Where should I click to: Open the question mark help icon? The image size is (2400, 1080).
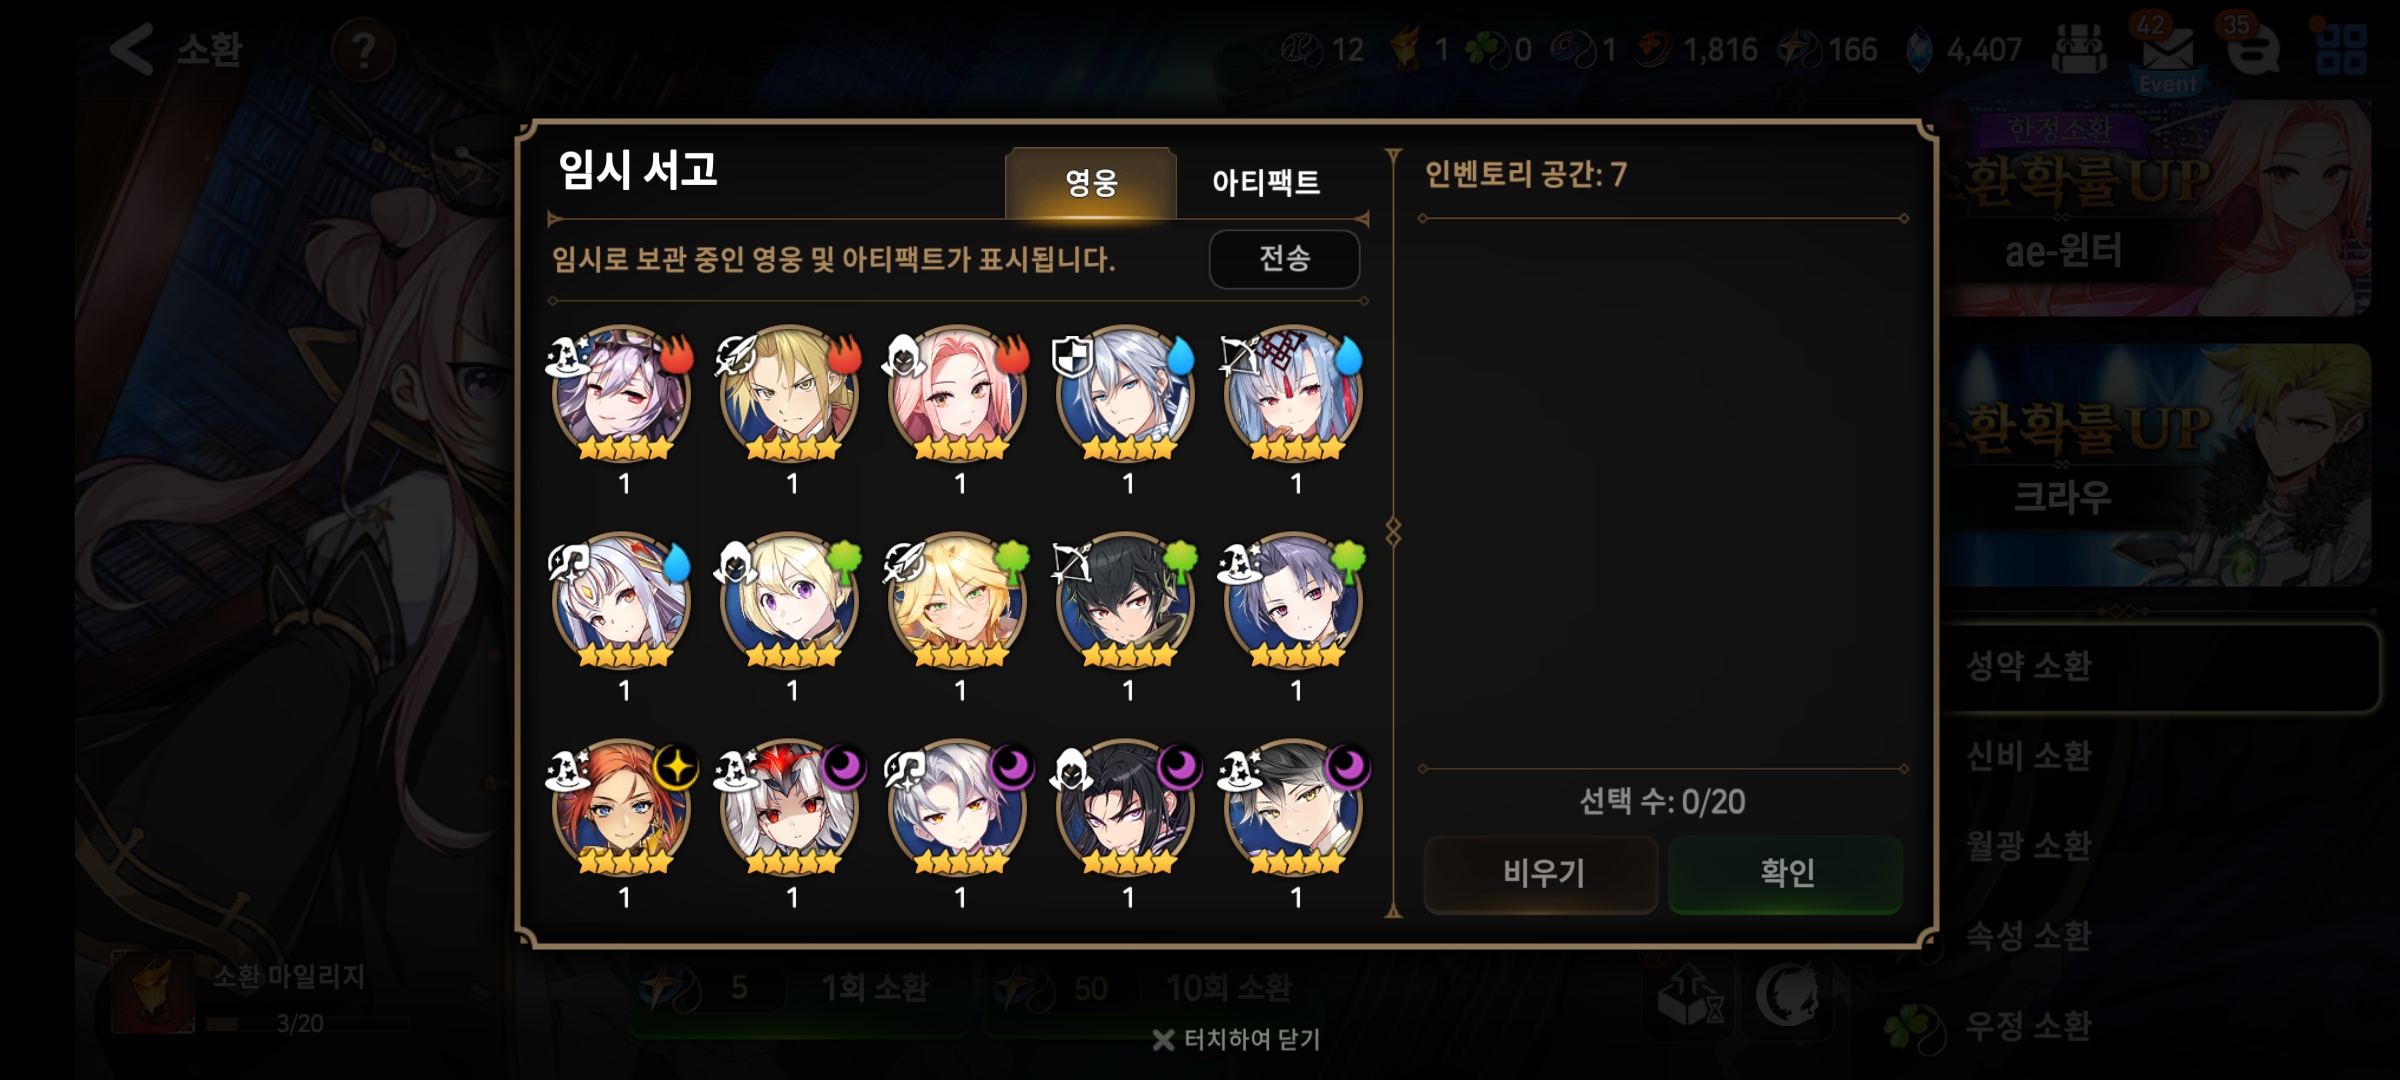tap(363, 49)
